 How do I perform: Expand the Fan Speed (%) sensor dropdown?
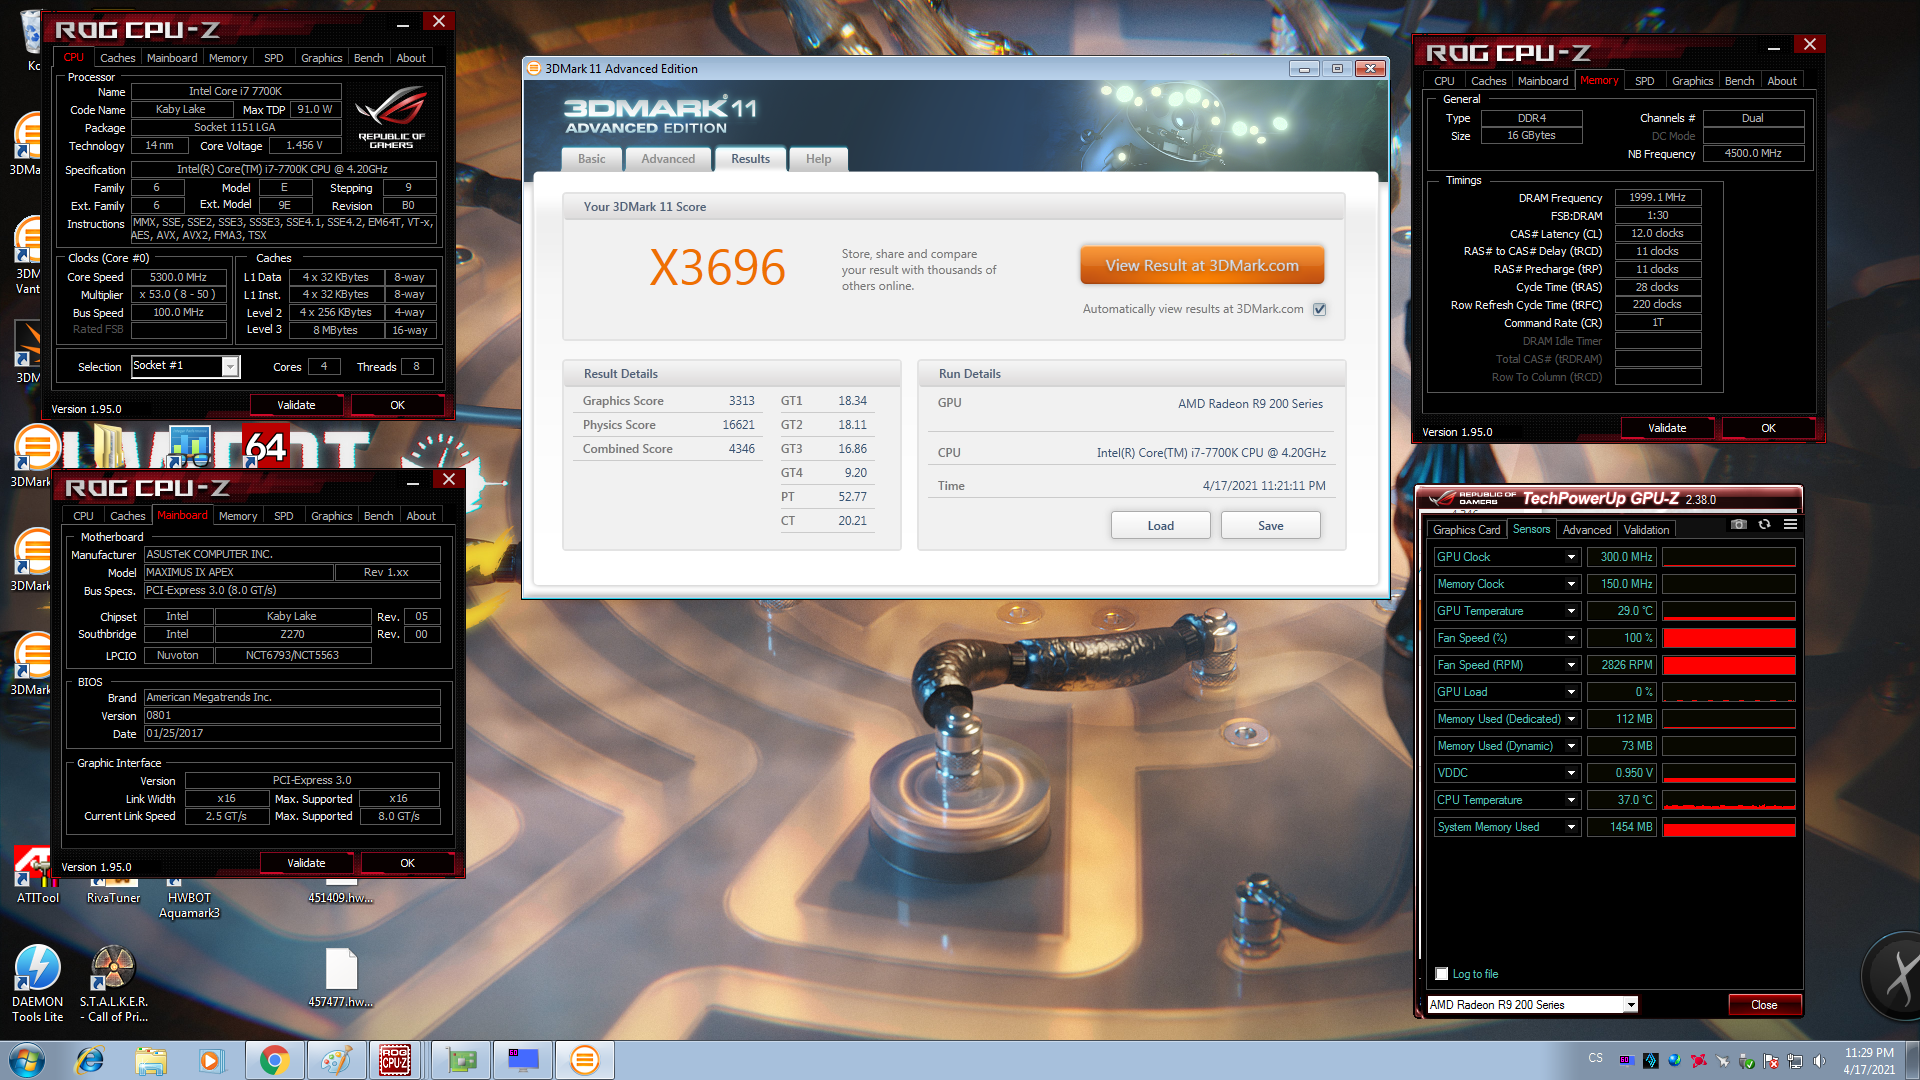point(1571,638)
